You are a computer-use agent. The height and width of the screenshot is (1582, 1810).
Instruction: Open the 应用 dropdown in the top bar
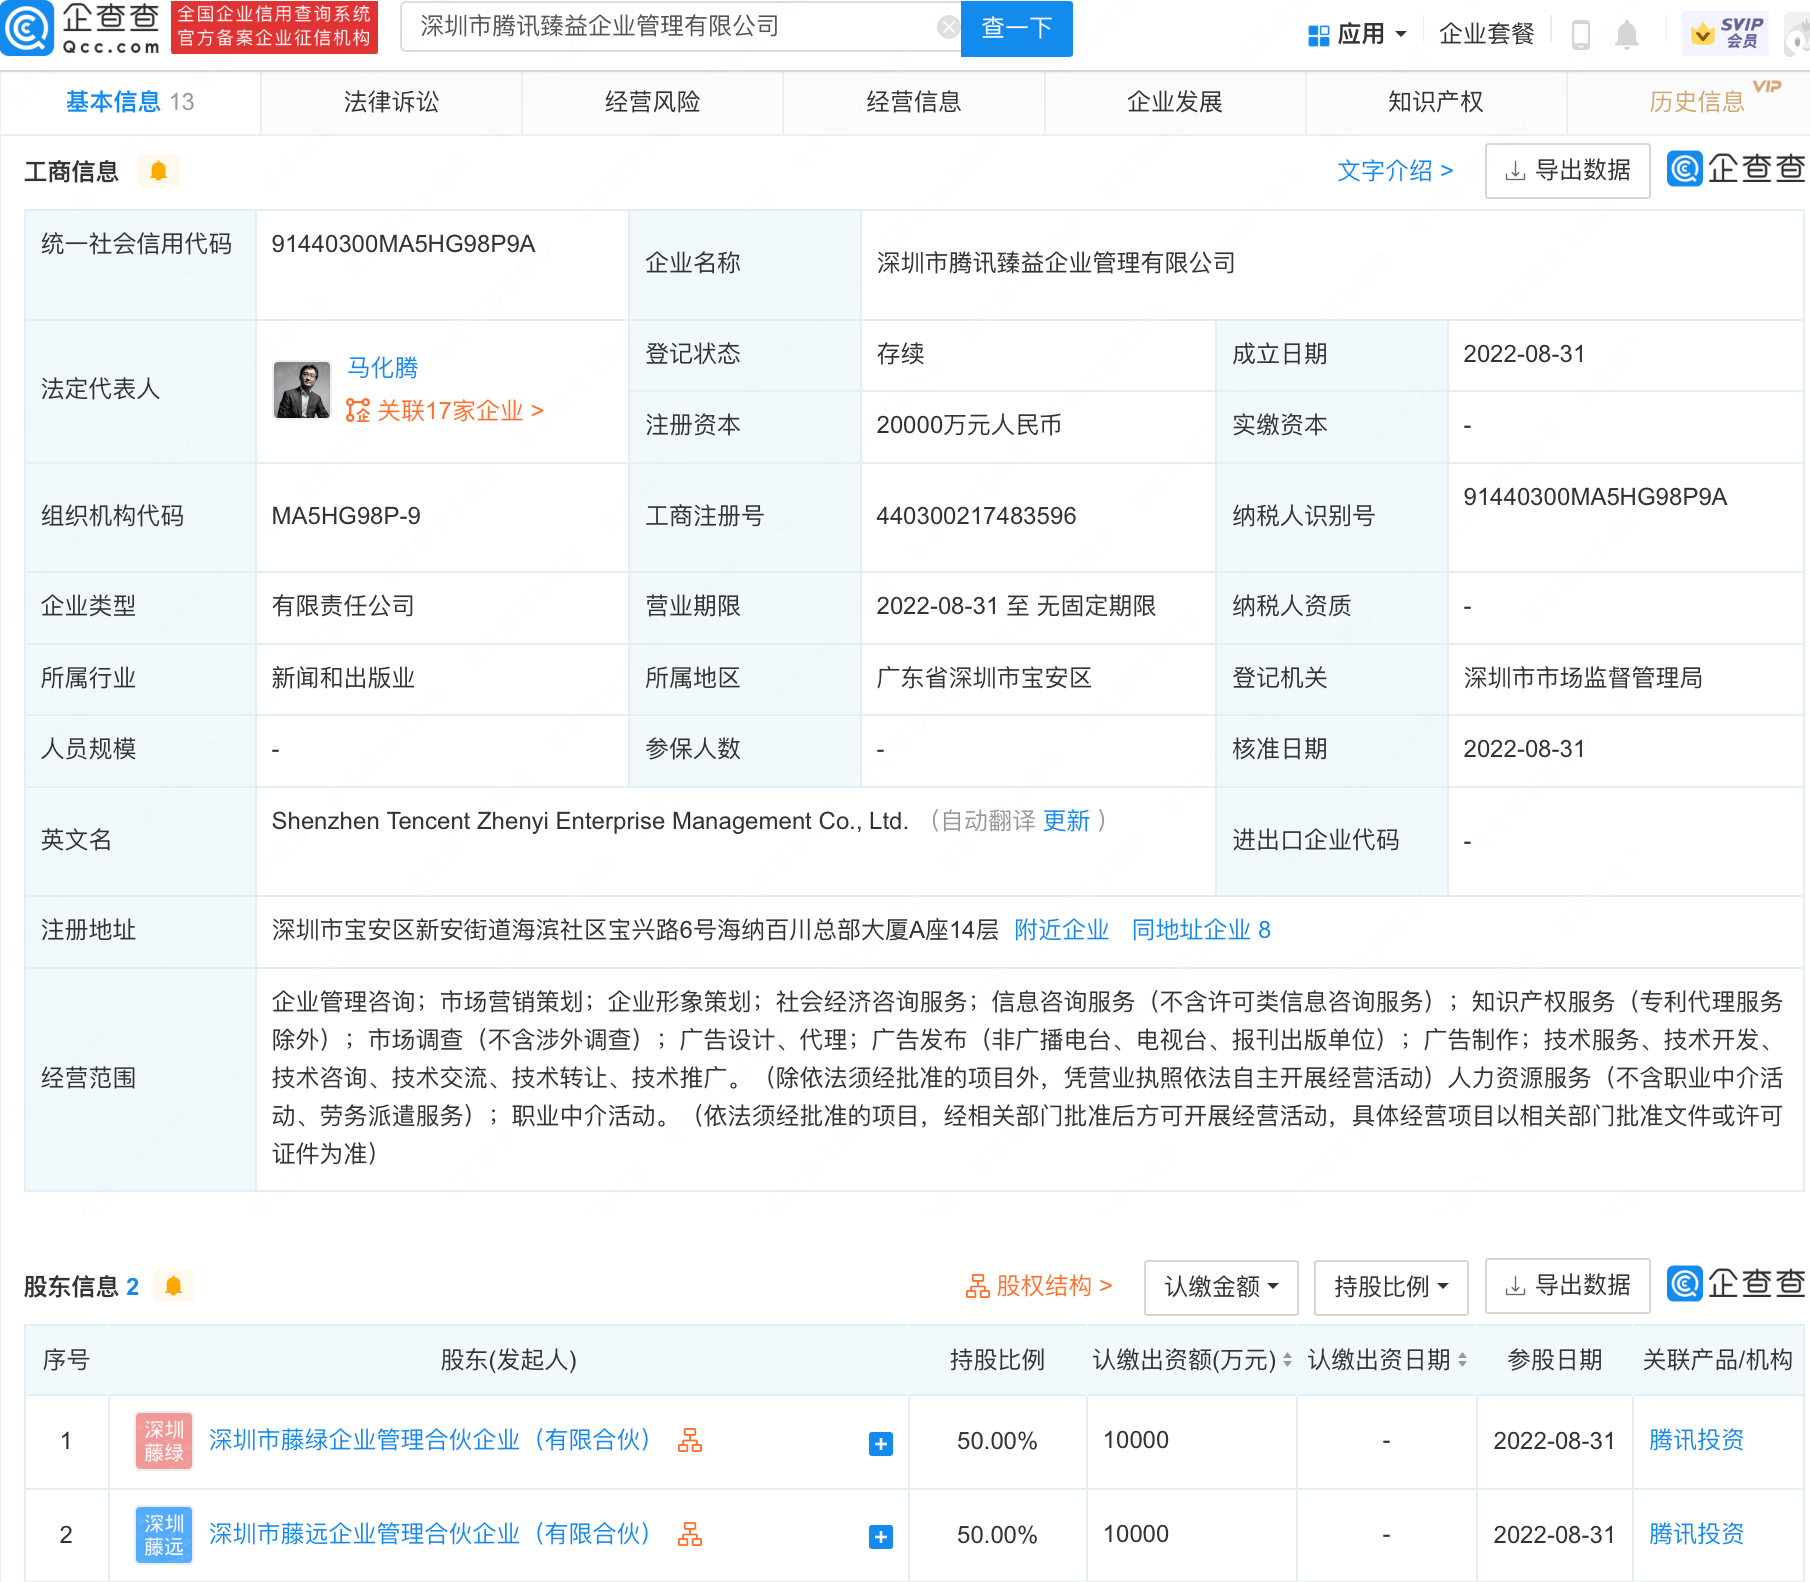pos(1360,33)
